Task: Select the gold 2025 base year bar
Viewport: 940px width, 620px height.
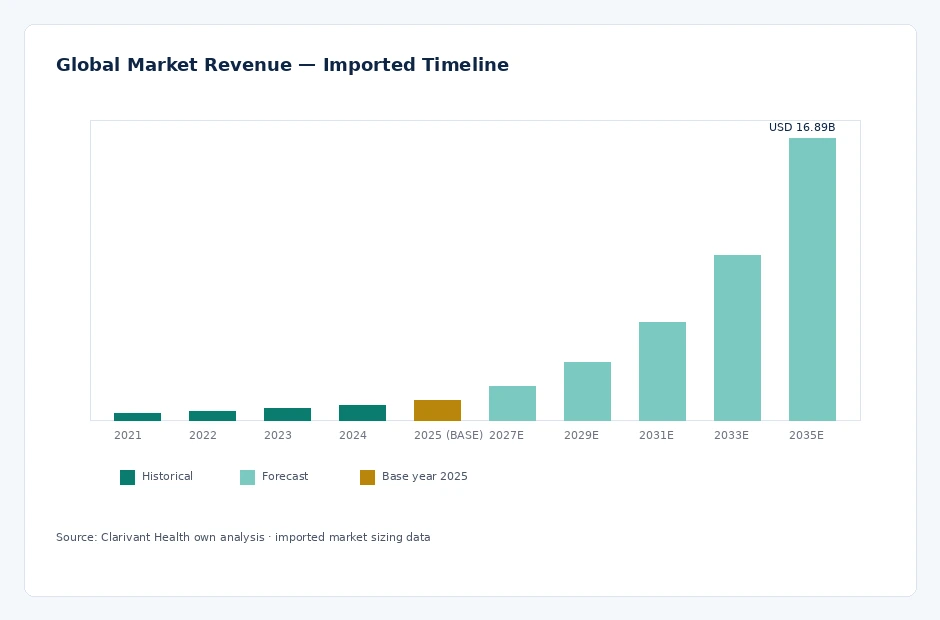Action: click(x=437, y=410)
